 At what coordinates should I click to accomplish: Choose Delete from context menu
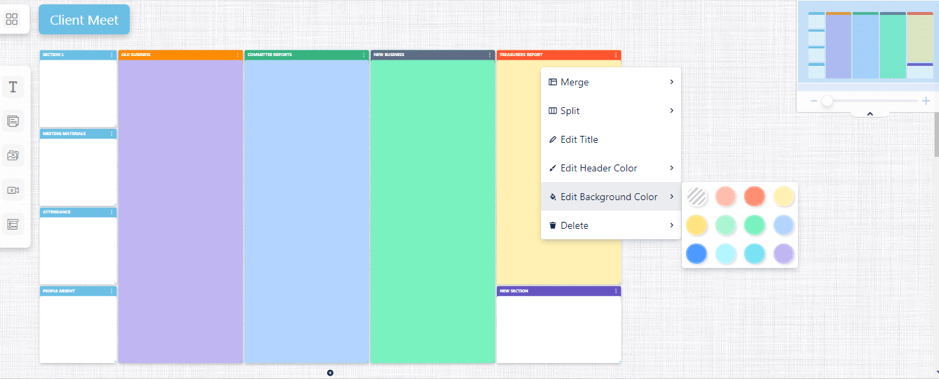611,226
